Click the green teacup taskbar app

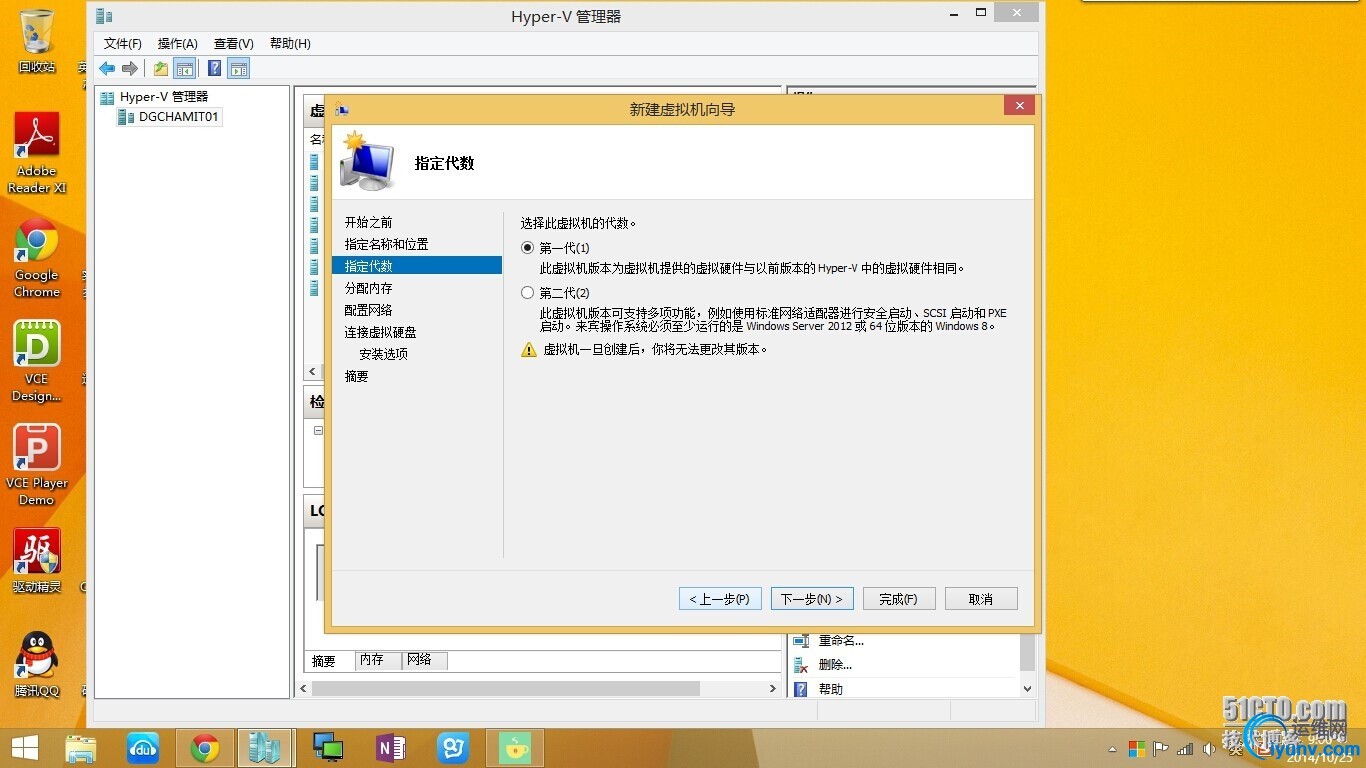click(515, 748)
